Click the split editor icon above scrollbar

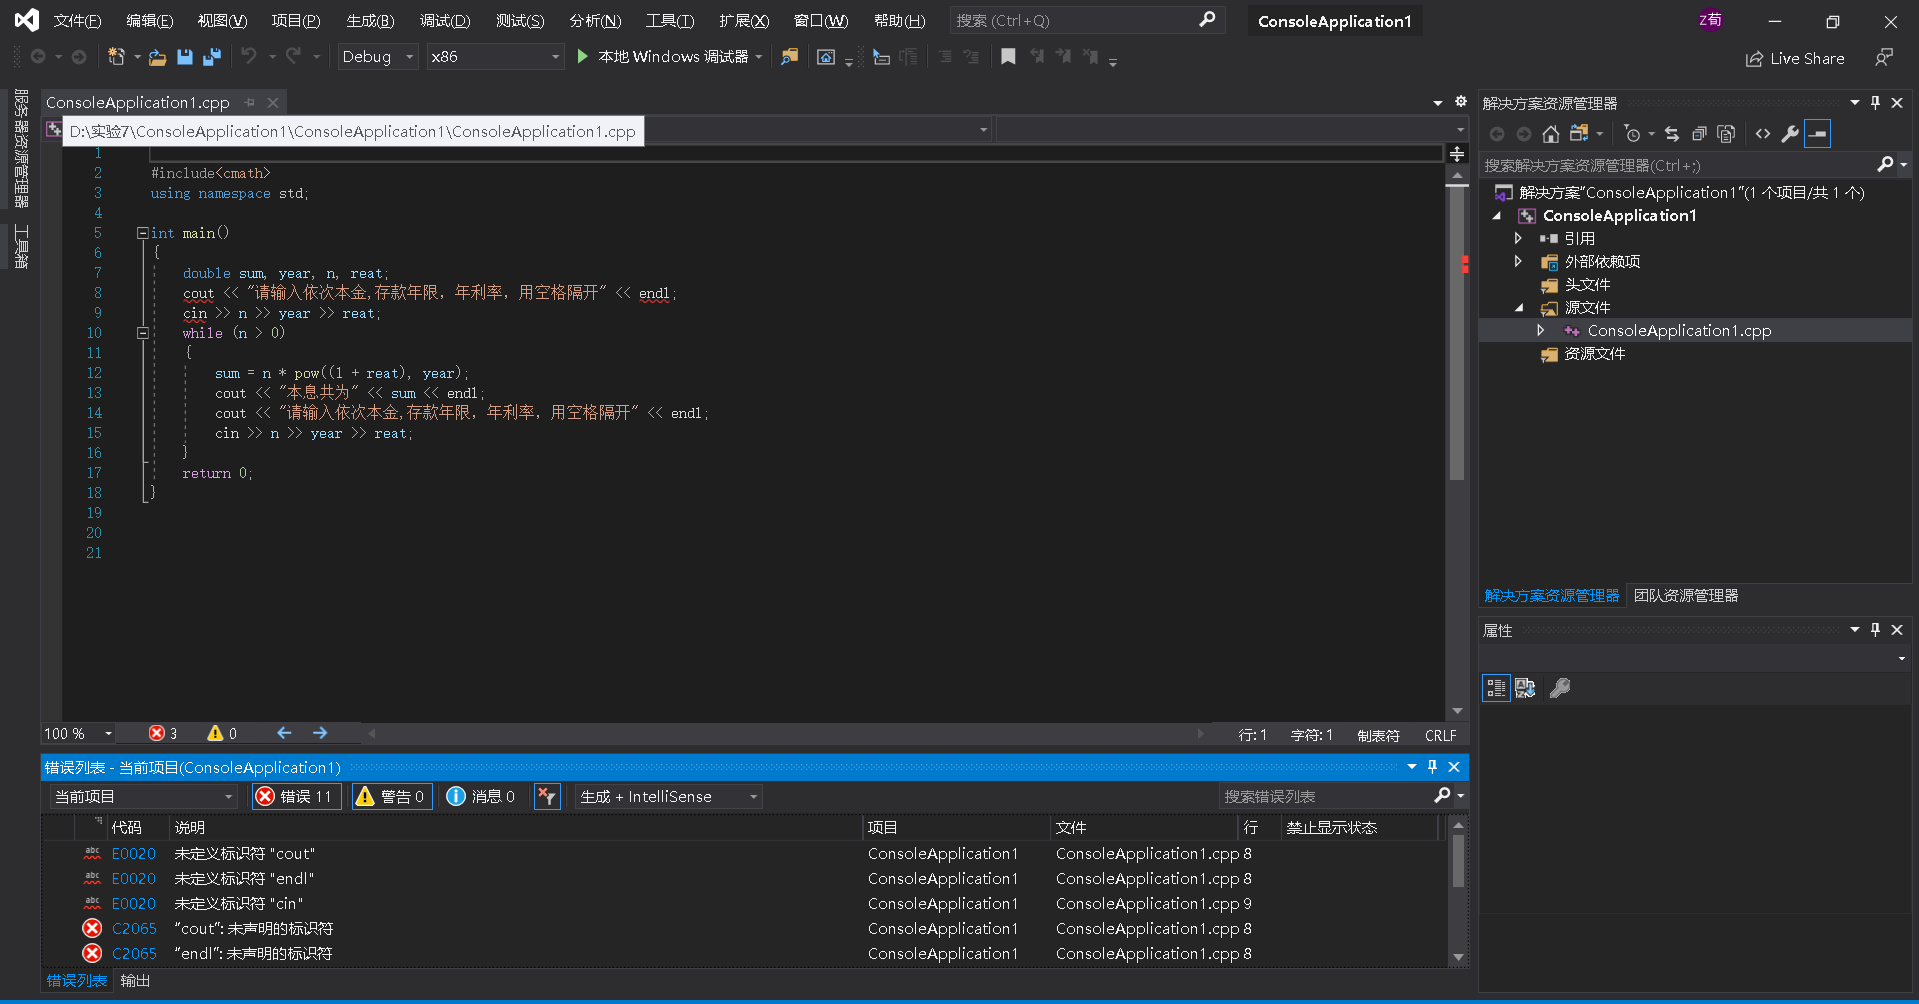(1457, 154)
